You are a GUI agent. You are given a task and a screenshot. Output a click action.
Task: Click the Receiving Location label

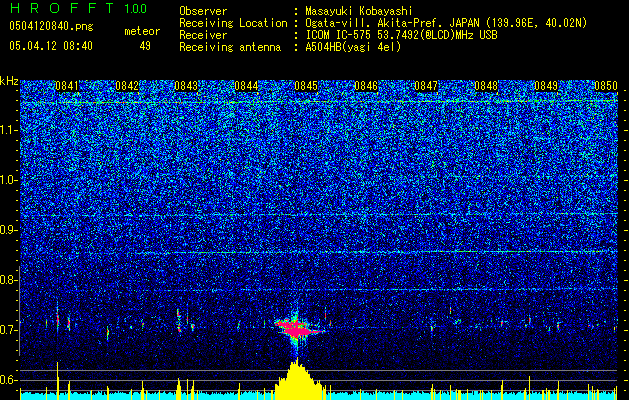click(x=233, y=23)
